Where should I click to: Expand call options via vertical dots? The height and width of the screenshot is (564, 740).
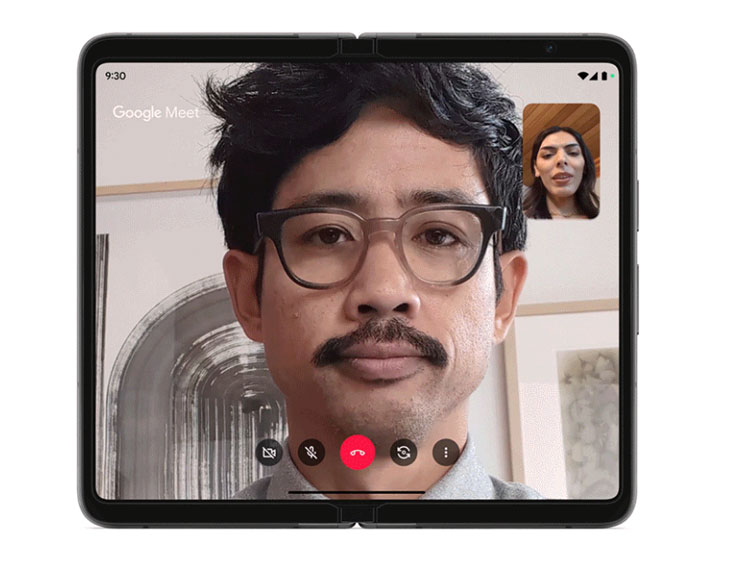click(x=446, y=452)
